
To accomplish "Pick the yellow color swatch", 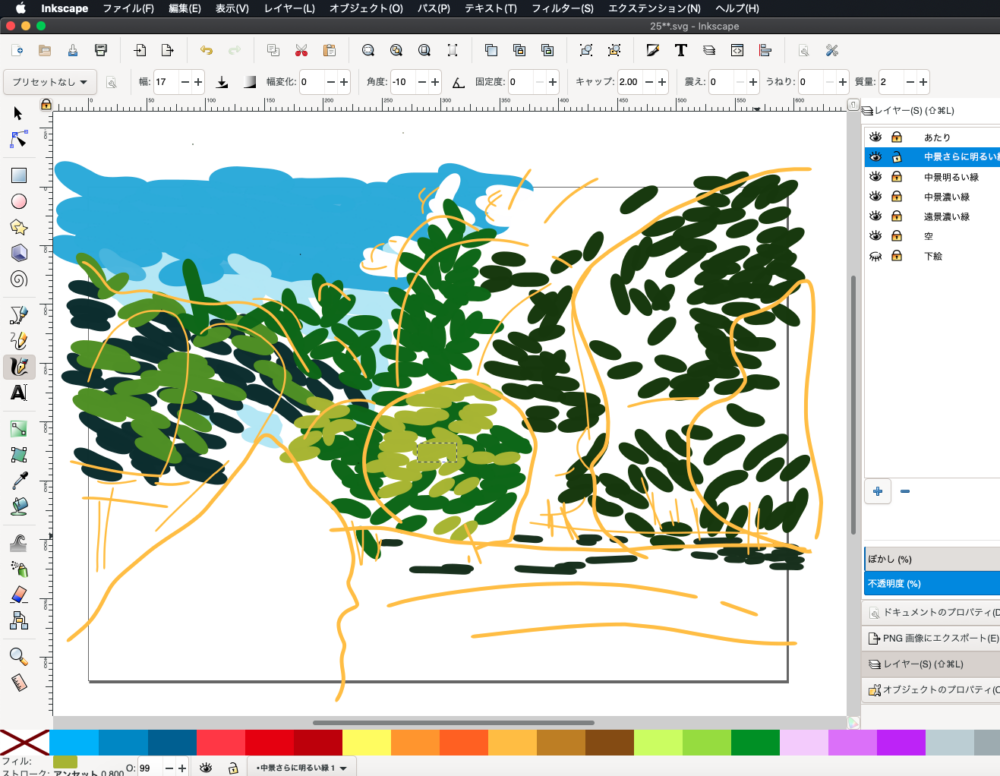I will 367,743.
